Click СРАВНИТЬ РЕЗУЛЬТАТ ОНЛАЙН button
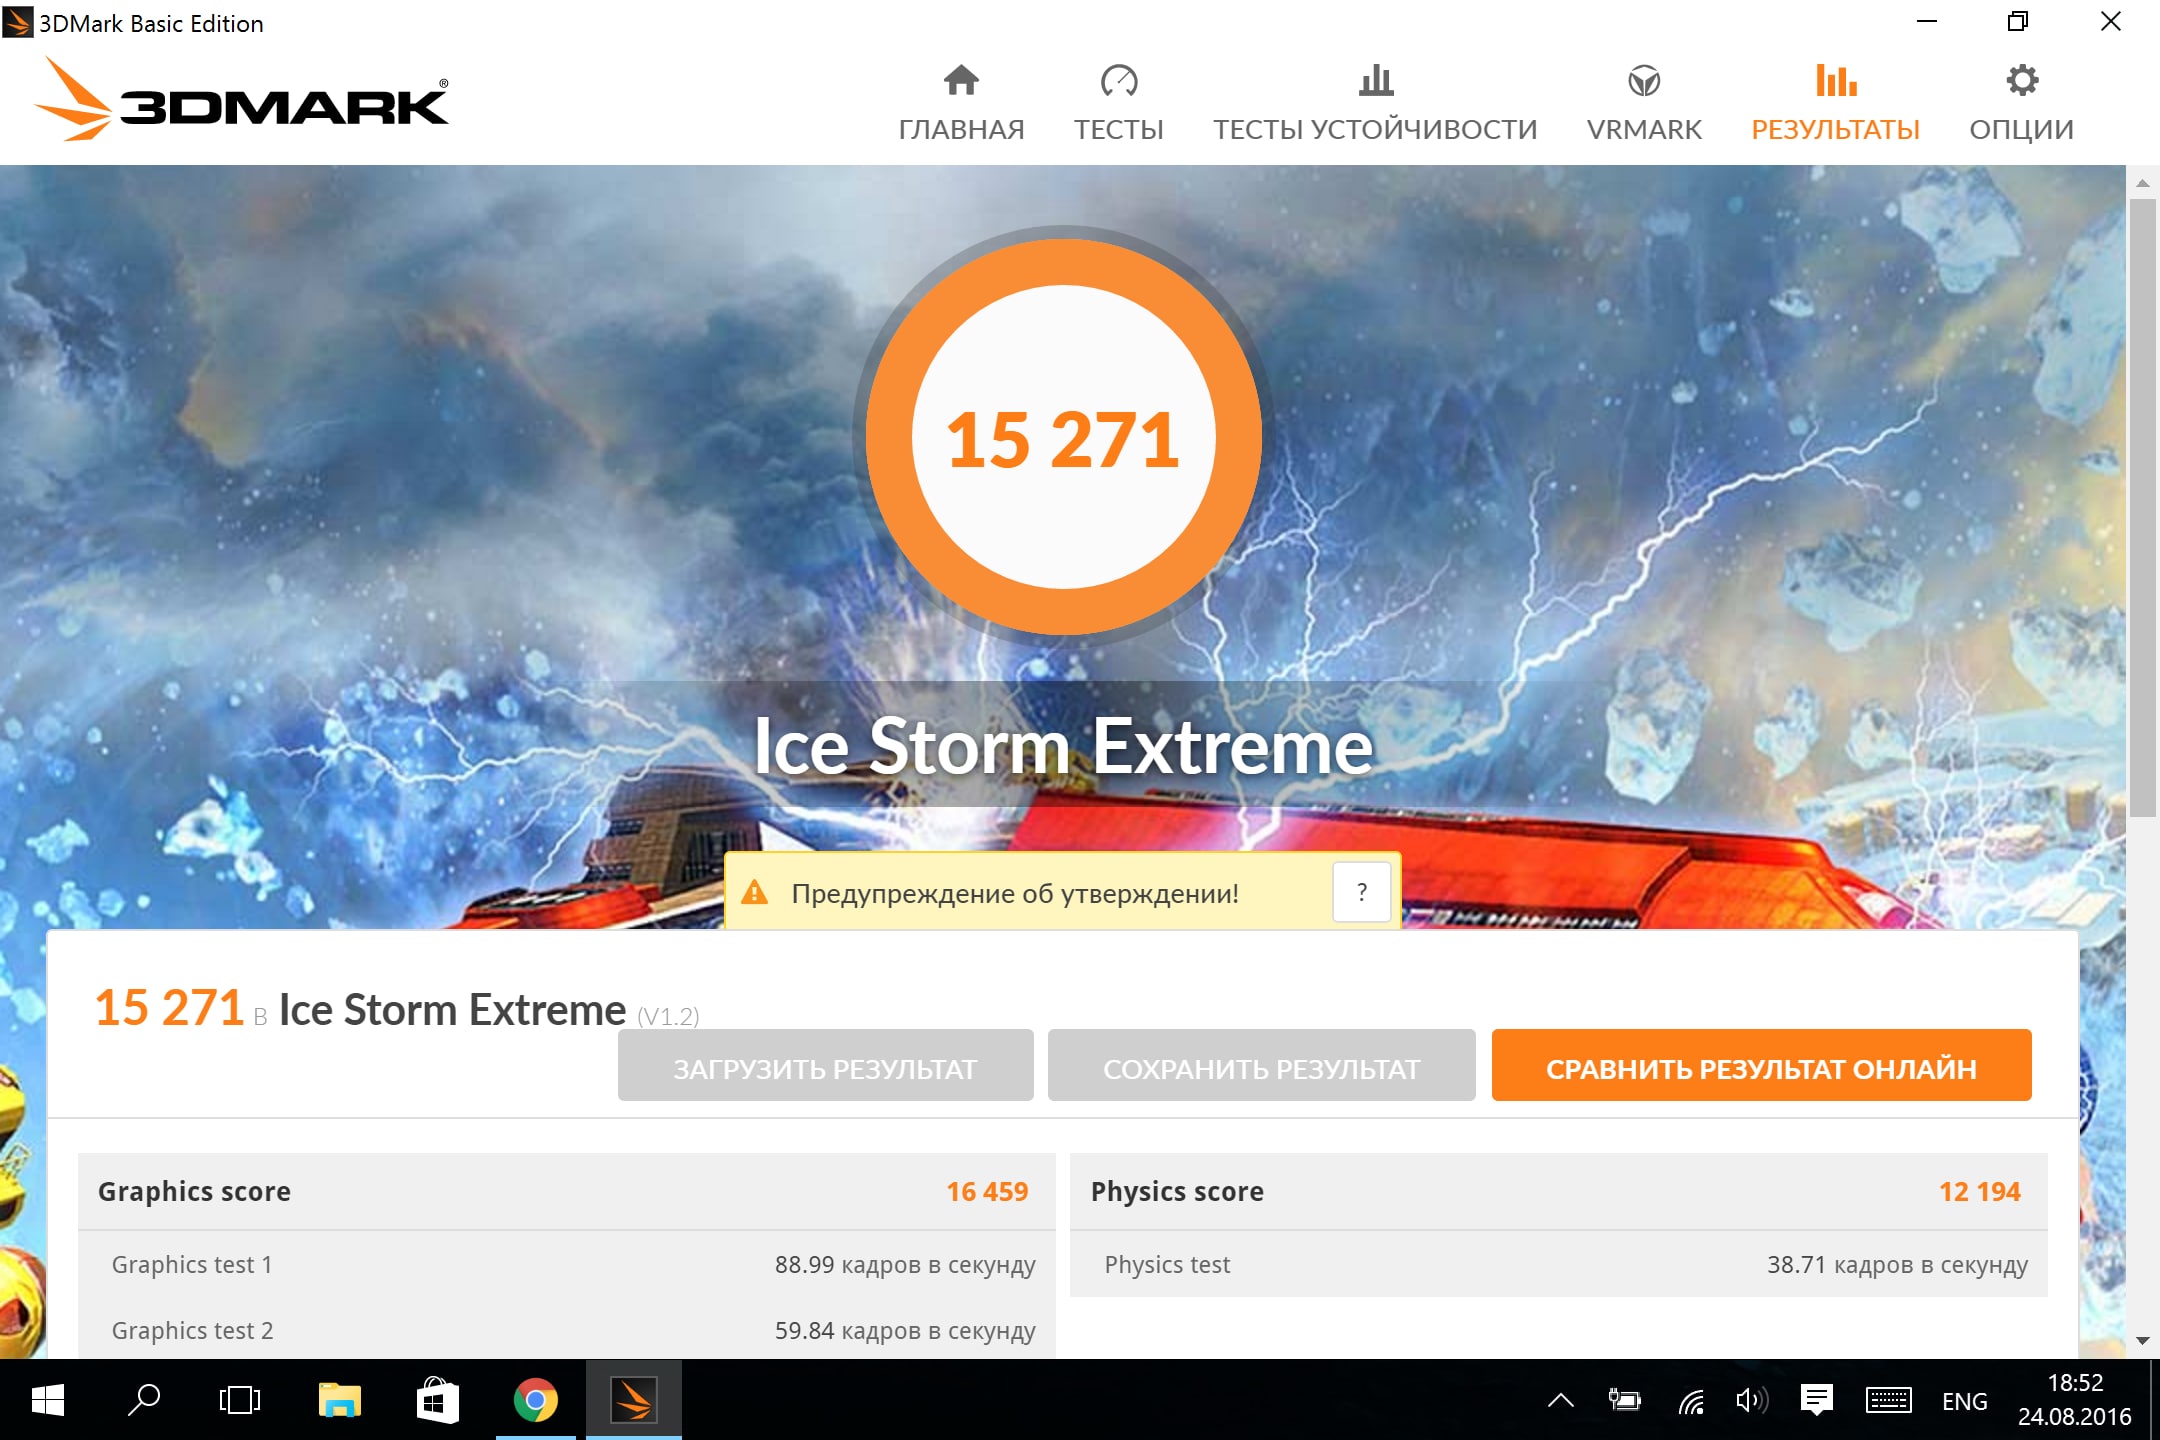This screenshot has width=2160, height=1440. [1761, 1065]
